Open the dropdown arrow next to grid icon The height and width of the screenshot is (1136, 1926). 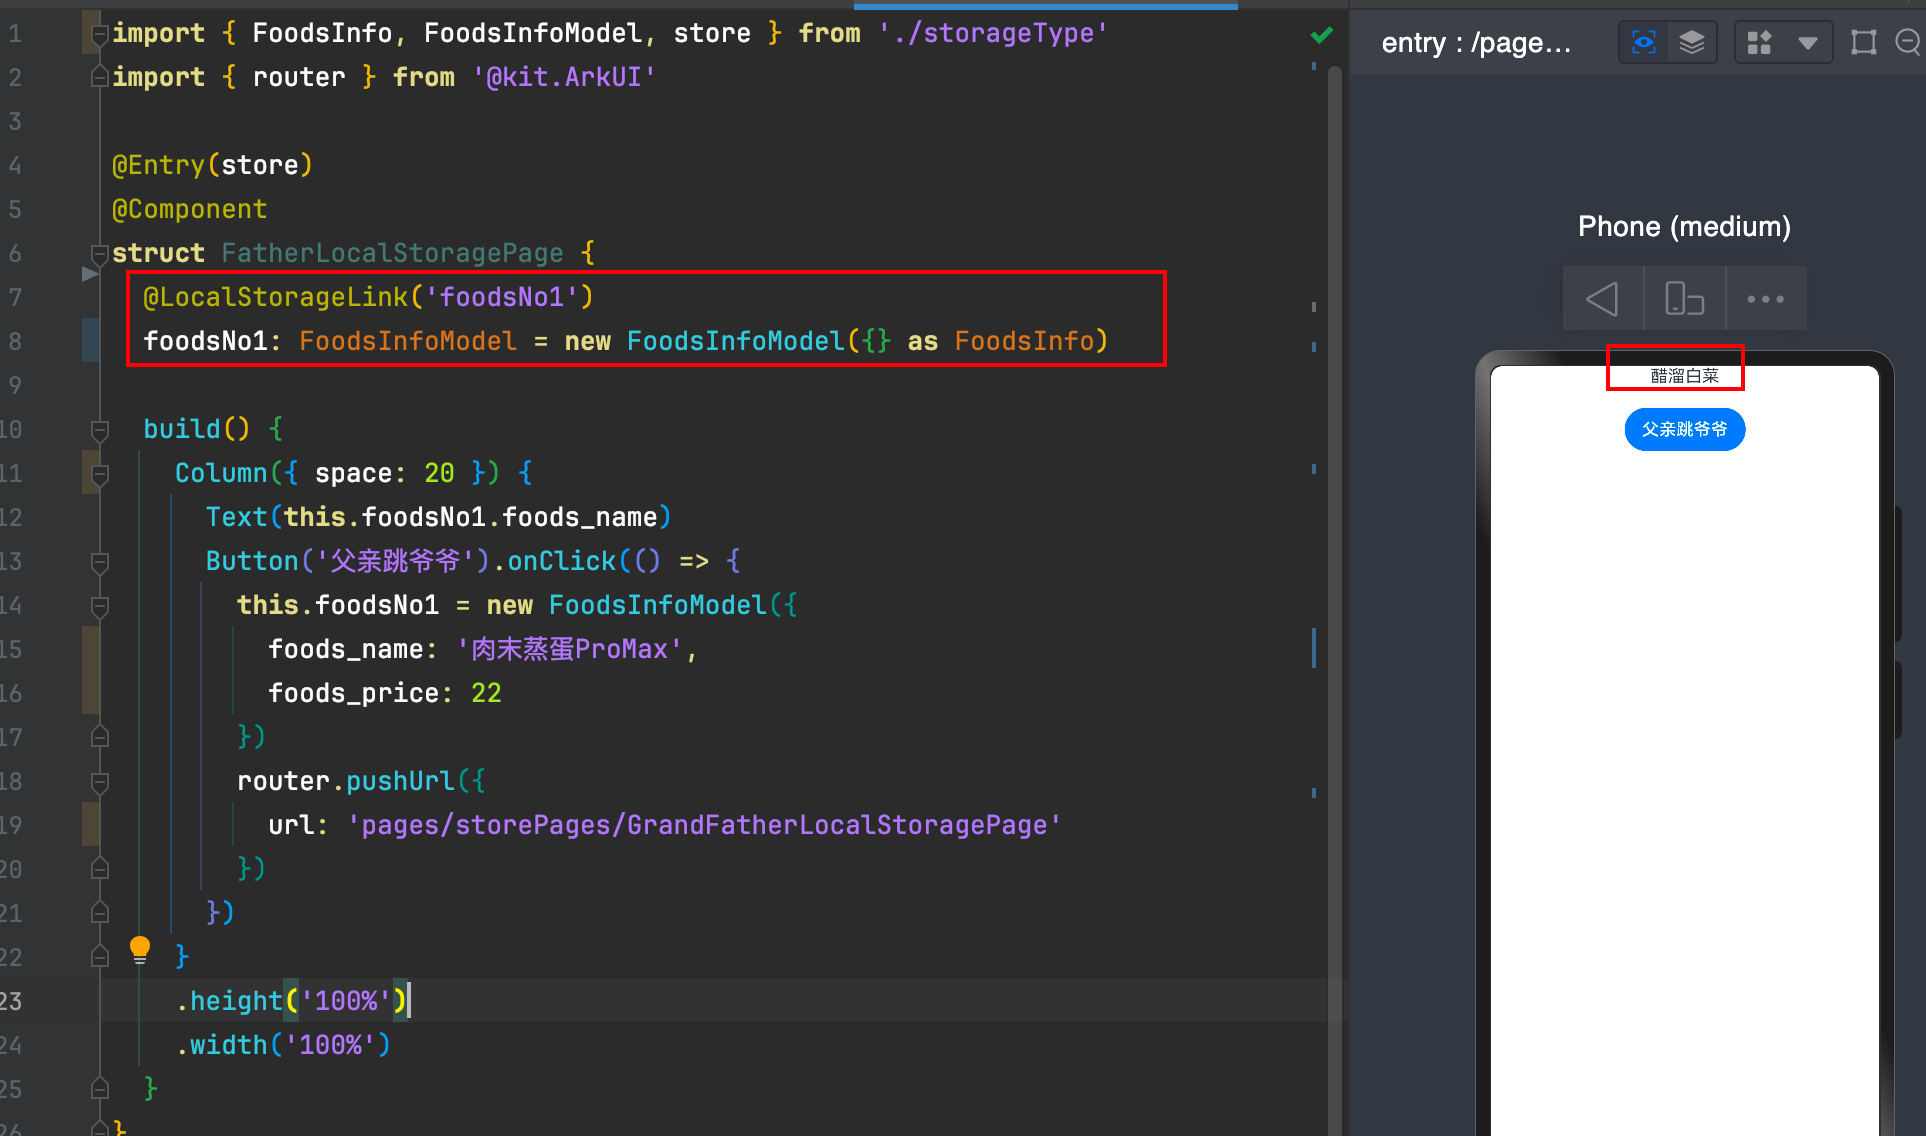point(1807,43)
